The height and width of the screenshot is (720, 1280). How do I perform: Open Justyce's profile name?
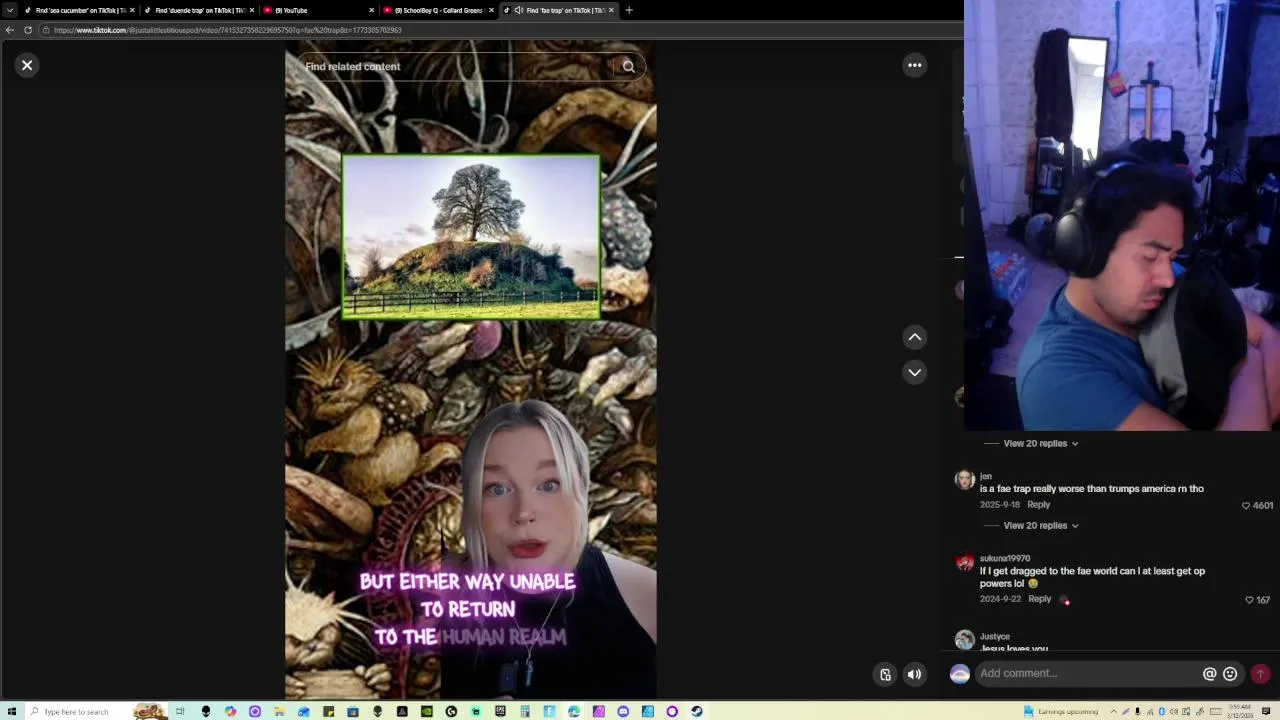pyautogui.click(x=995, y=636)
